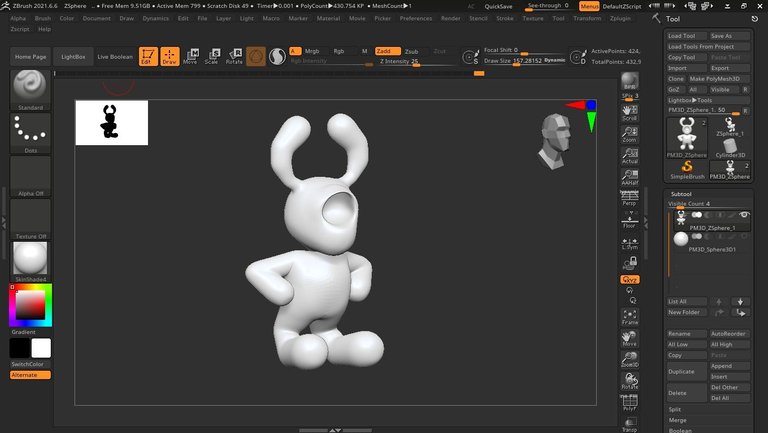This screenshot has height=433, width=768.
Task: Open the Dots stroke selector
Action: coord(30,133)
